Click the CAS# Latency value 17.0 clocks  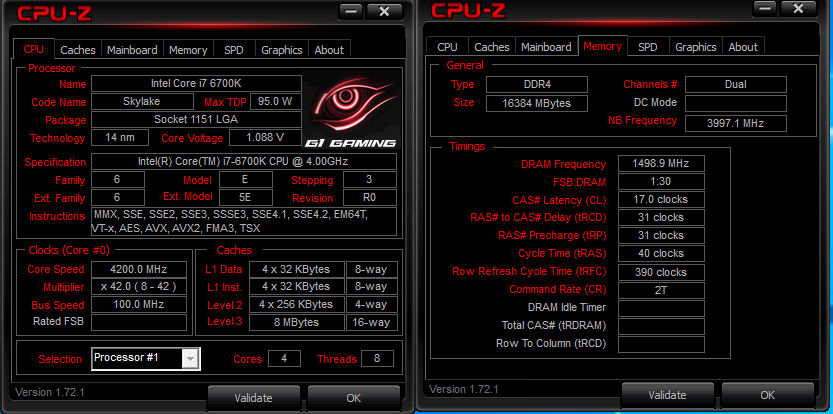point(661,199)
